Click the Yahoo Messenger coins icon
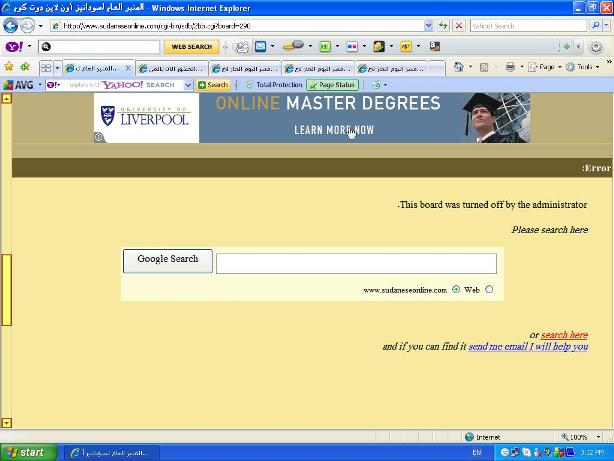 coord(293,46)
